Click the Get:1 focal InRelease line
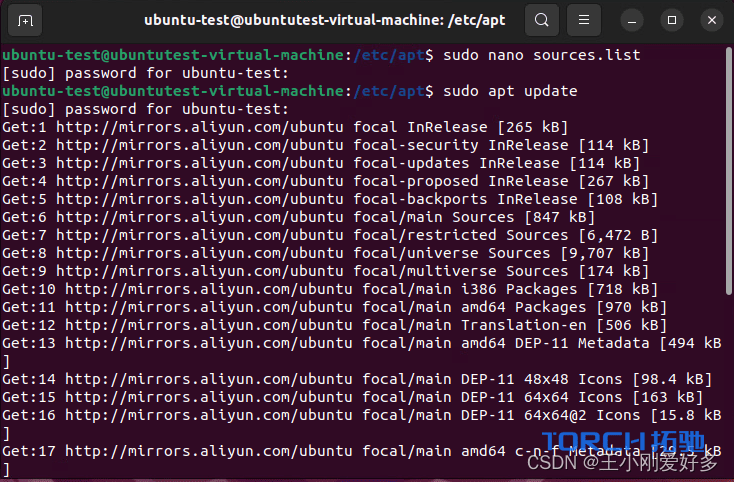This screenshot has height=482, width=734. (x=285, y=127)
